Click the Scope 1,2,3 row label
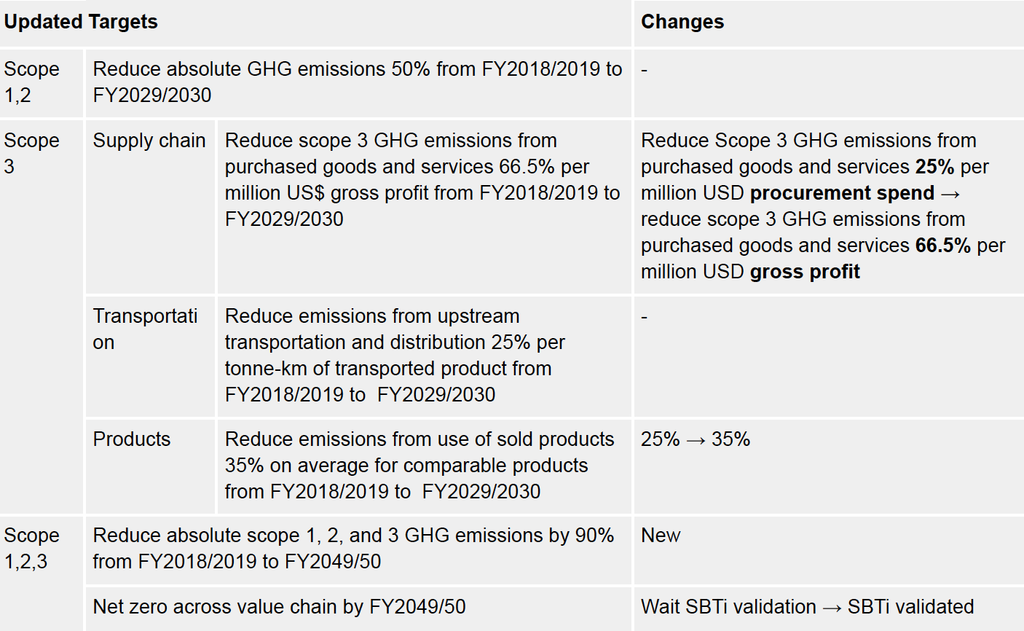The width and height of the screenshot is (1024, 631). tap(42, 573)
